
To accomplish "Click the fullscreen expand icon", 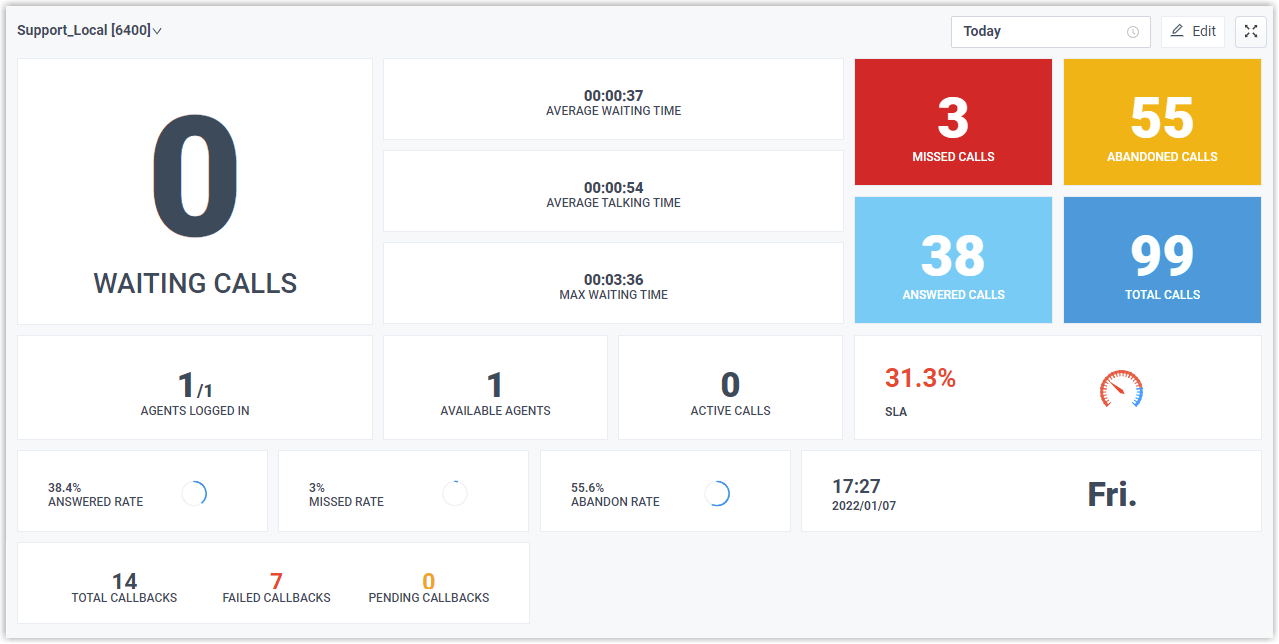I will click(1250, 31).
